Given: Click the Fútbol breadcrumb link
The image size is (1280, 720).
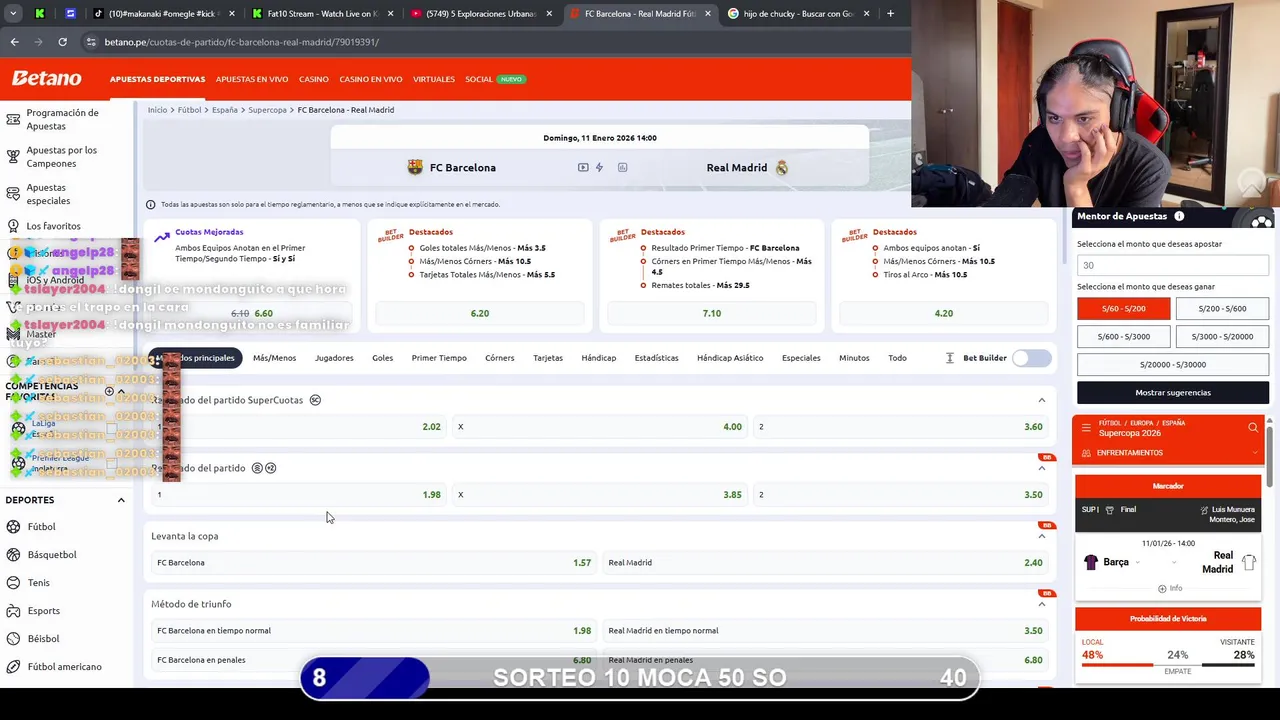Looking at the screenshot, I should [x=190, y=110].
